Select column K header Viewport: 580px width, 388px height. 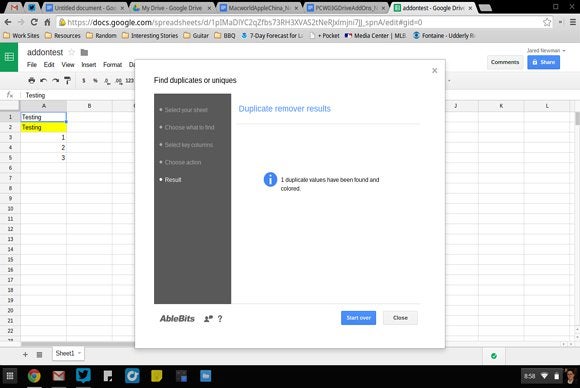501,106
